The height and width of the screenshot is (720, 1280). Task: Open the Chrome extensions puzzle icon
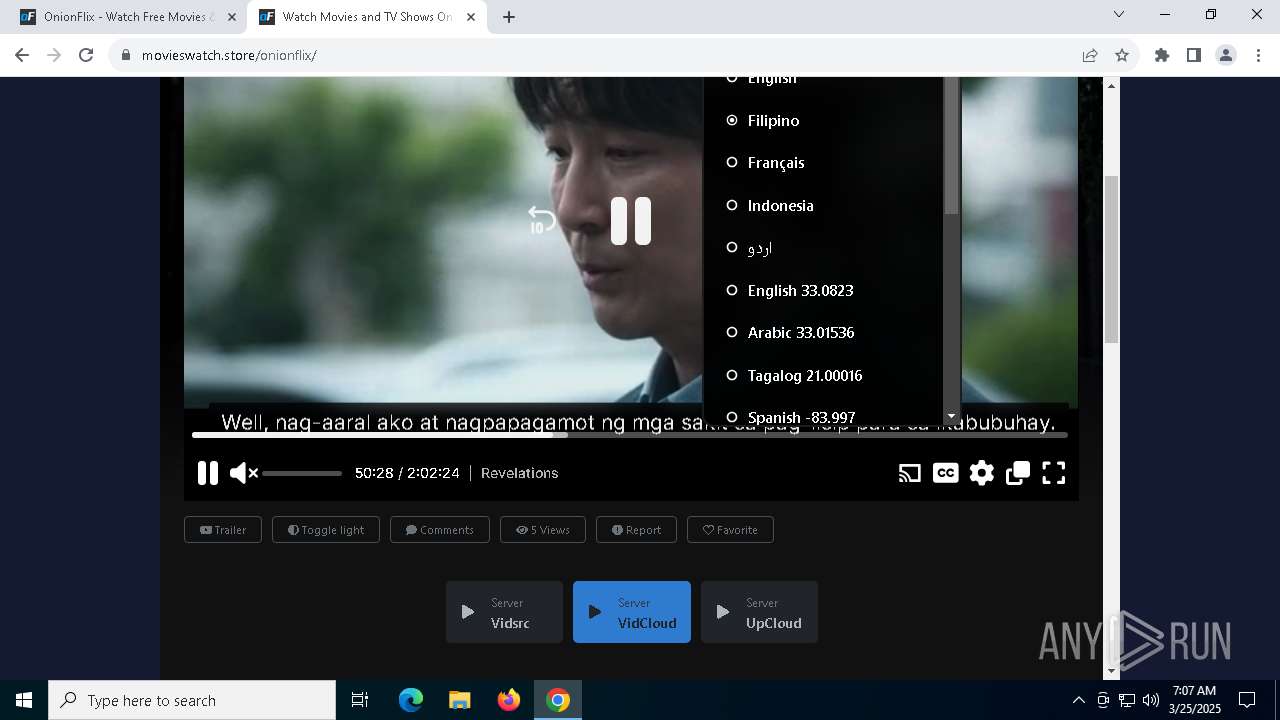point(1162,55)
